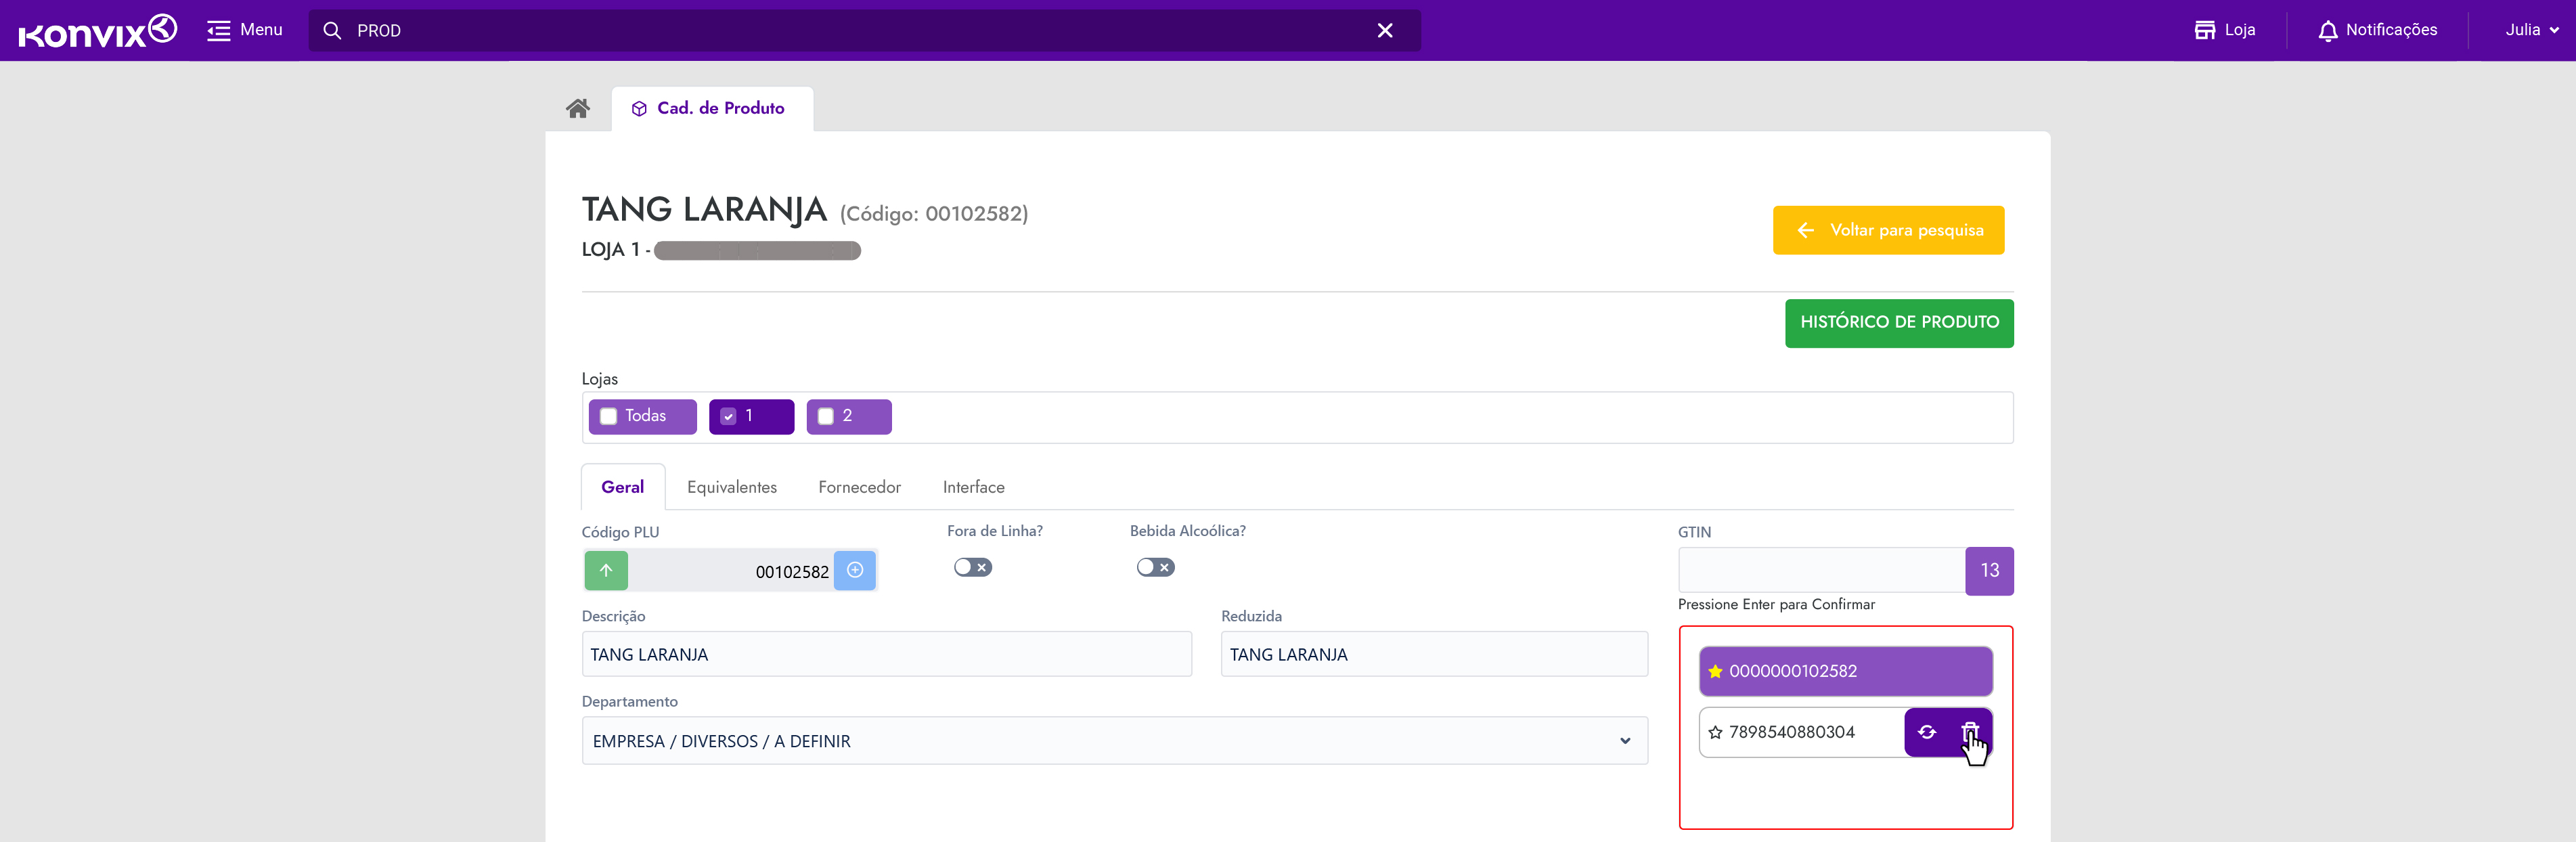Clear the search with the X icon
2576x842 pixels.
click(1385, 31)
